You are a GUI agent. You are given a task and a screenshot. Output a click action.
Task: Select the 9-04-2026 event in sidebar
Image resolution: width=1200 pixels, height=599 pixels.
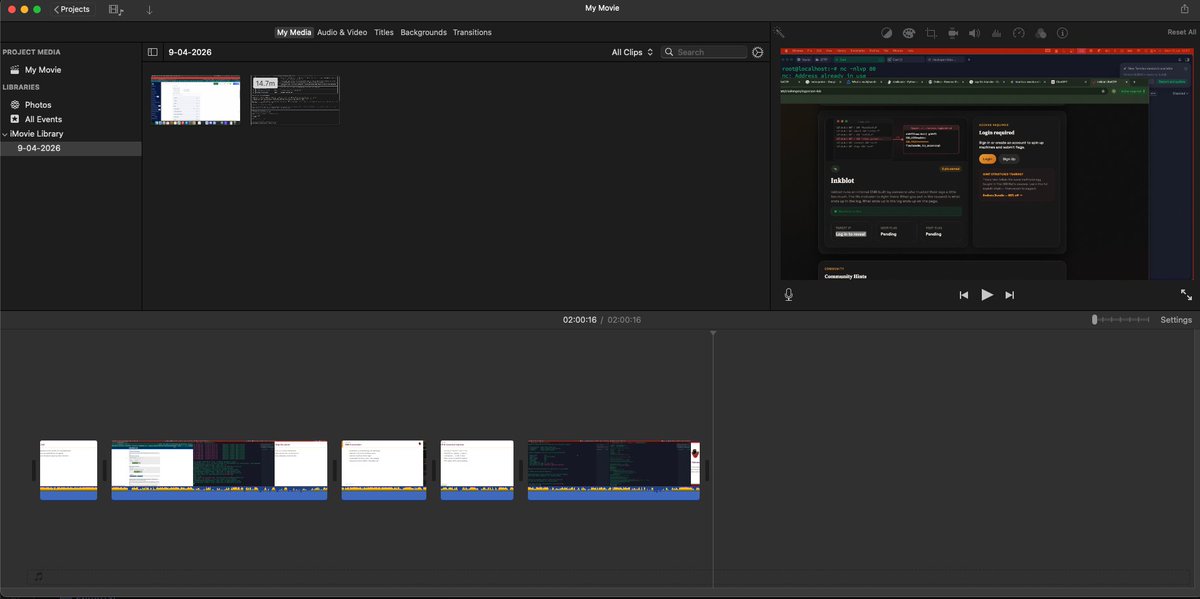[x=71, y=148]
